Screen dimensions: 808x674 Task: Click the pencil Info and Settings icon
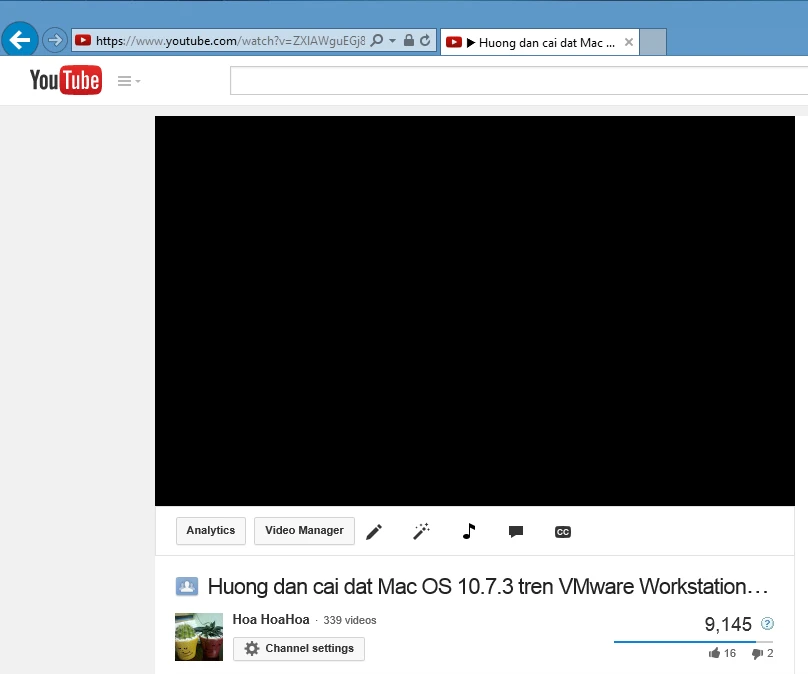coord(374,532)
